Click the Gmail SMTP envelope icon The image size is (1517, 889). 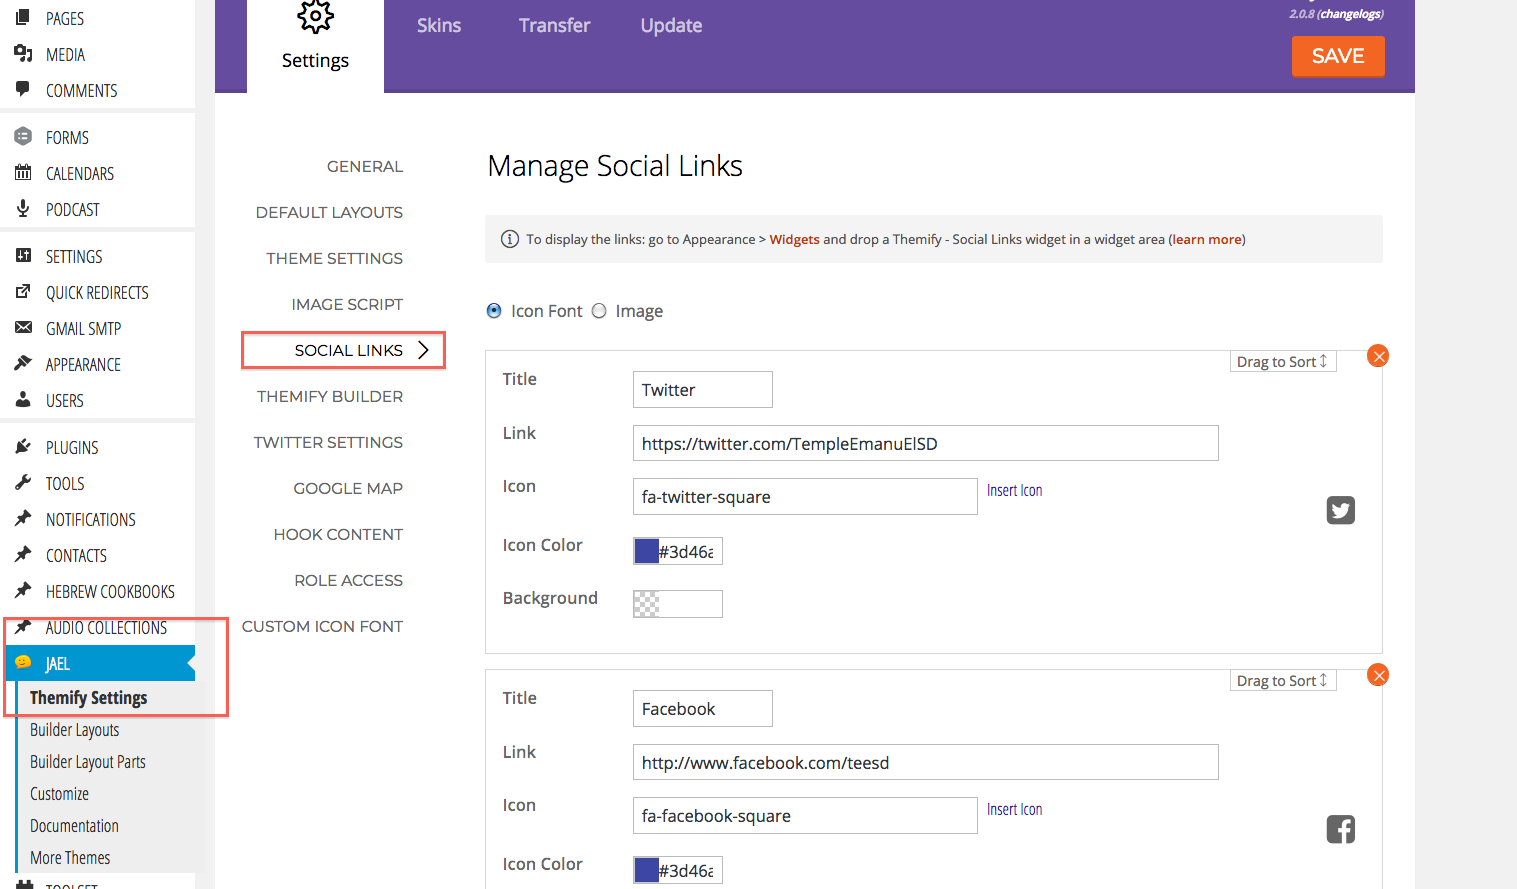pyautogui.click(x=23, y=328)
